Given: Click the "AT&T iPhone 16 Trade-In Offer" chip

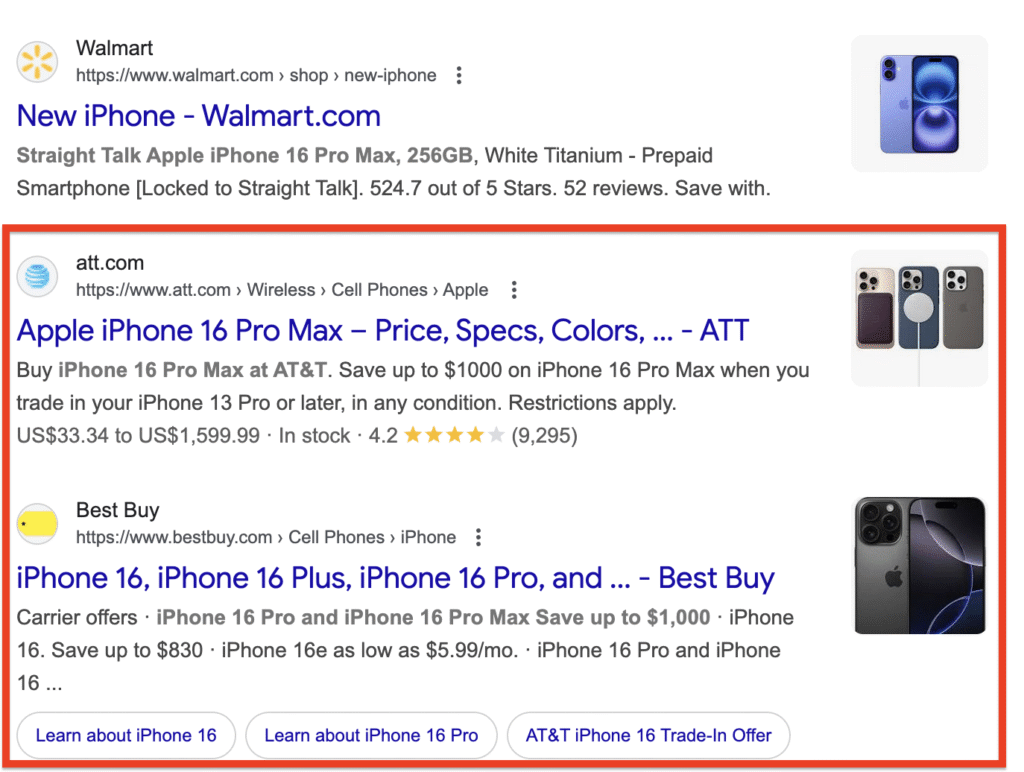Looking at the screenshot, I should tap(648, 735).
